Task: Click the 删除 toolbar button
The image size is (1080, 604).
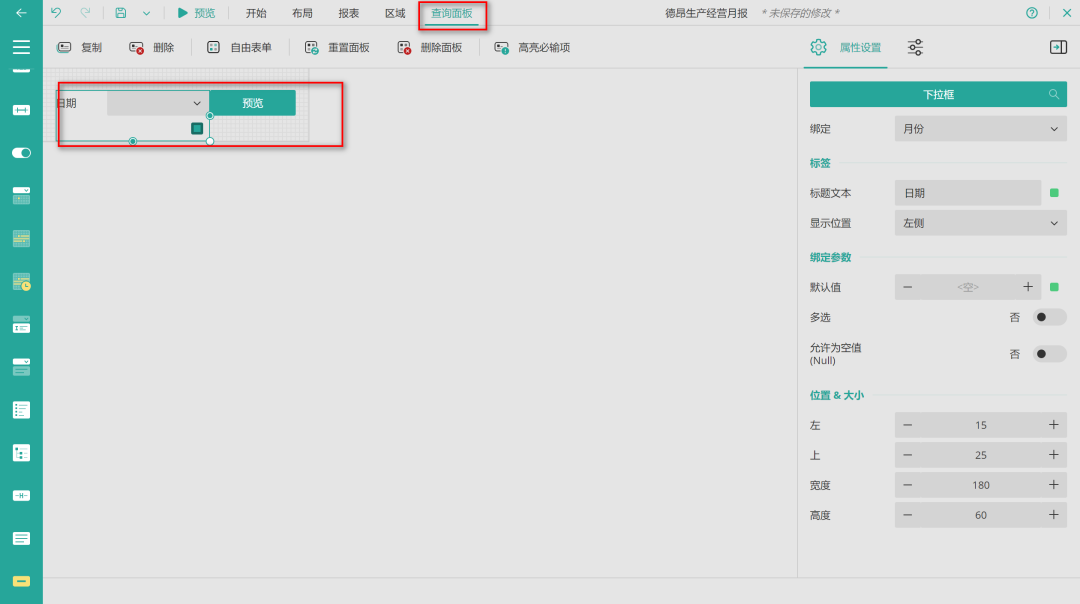Action: coord(152,48)
